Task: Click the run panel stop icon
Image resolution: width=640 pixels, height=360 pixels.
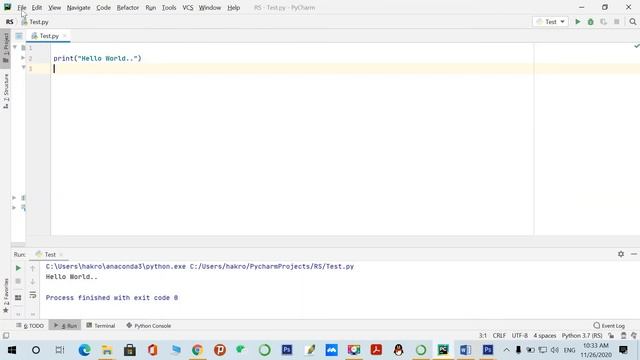Action: (x=18, y=281)
